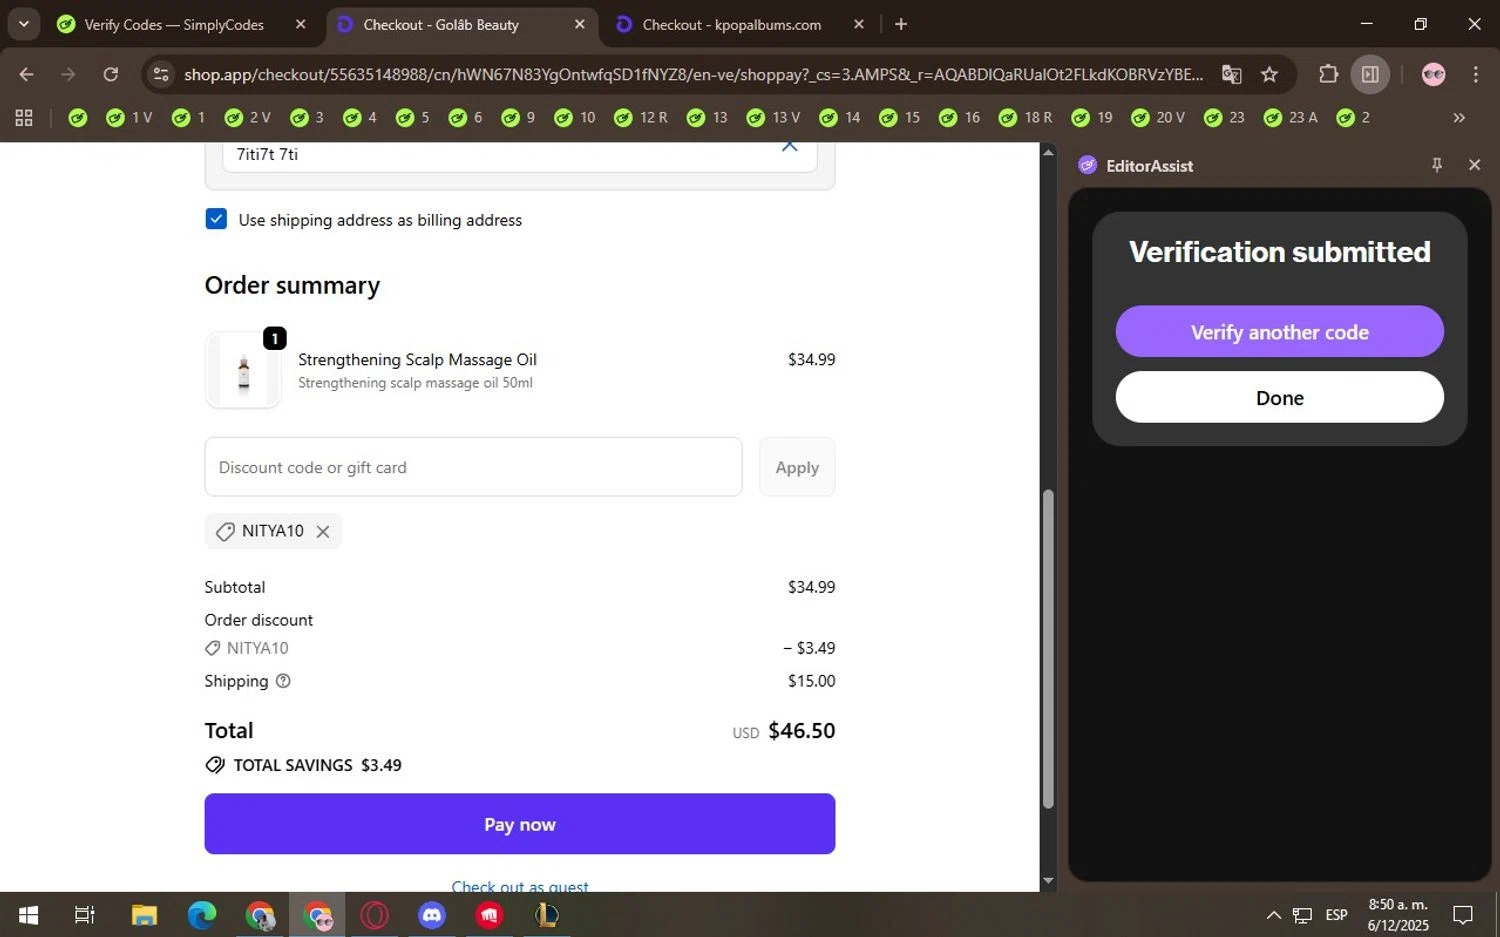Open the notification center icon

point(1463,915)
